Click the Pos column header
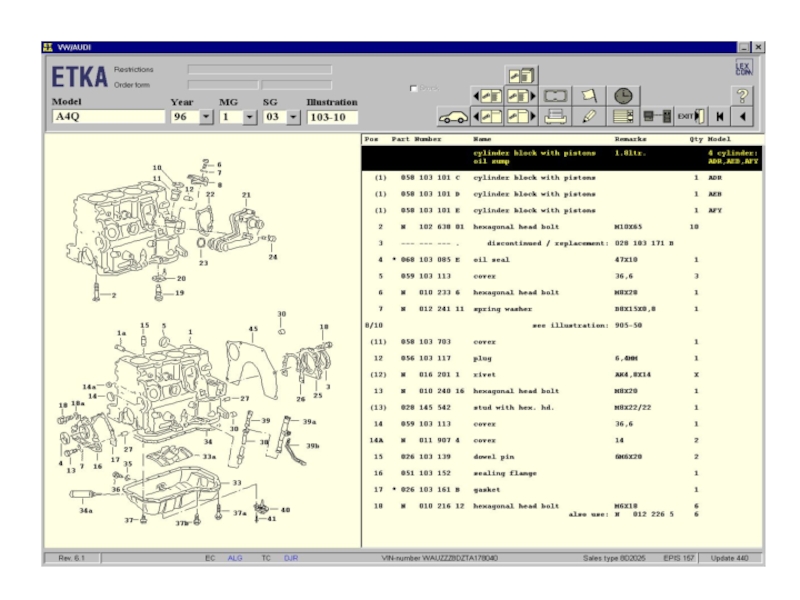800x600 pixels. [371, 139]
